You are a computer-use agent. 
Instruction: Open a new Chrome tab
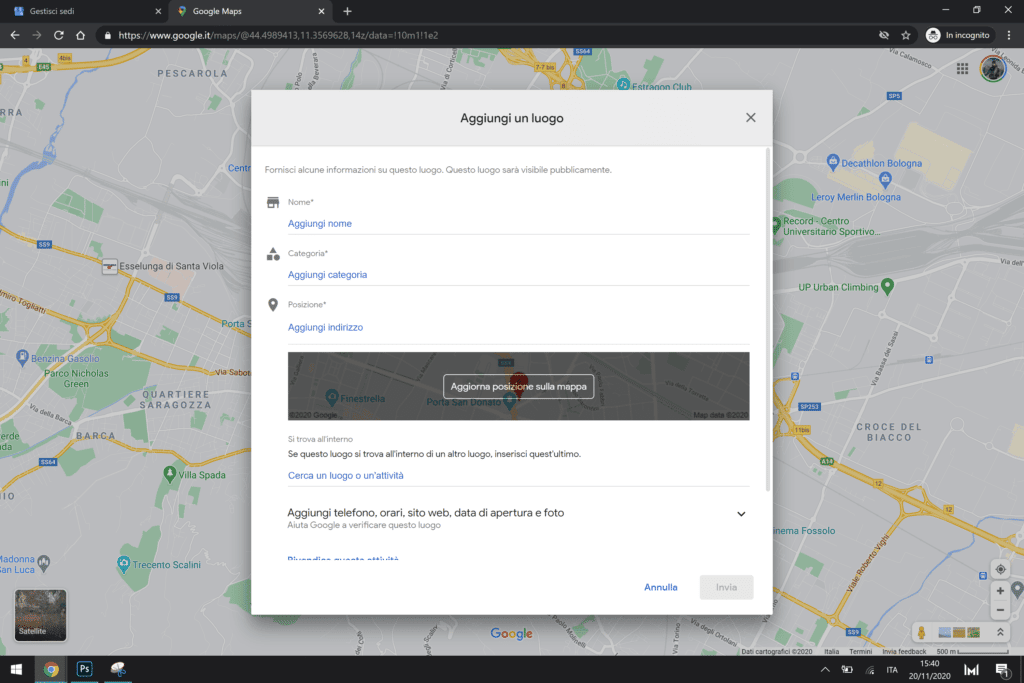tap(347, 11)
